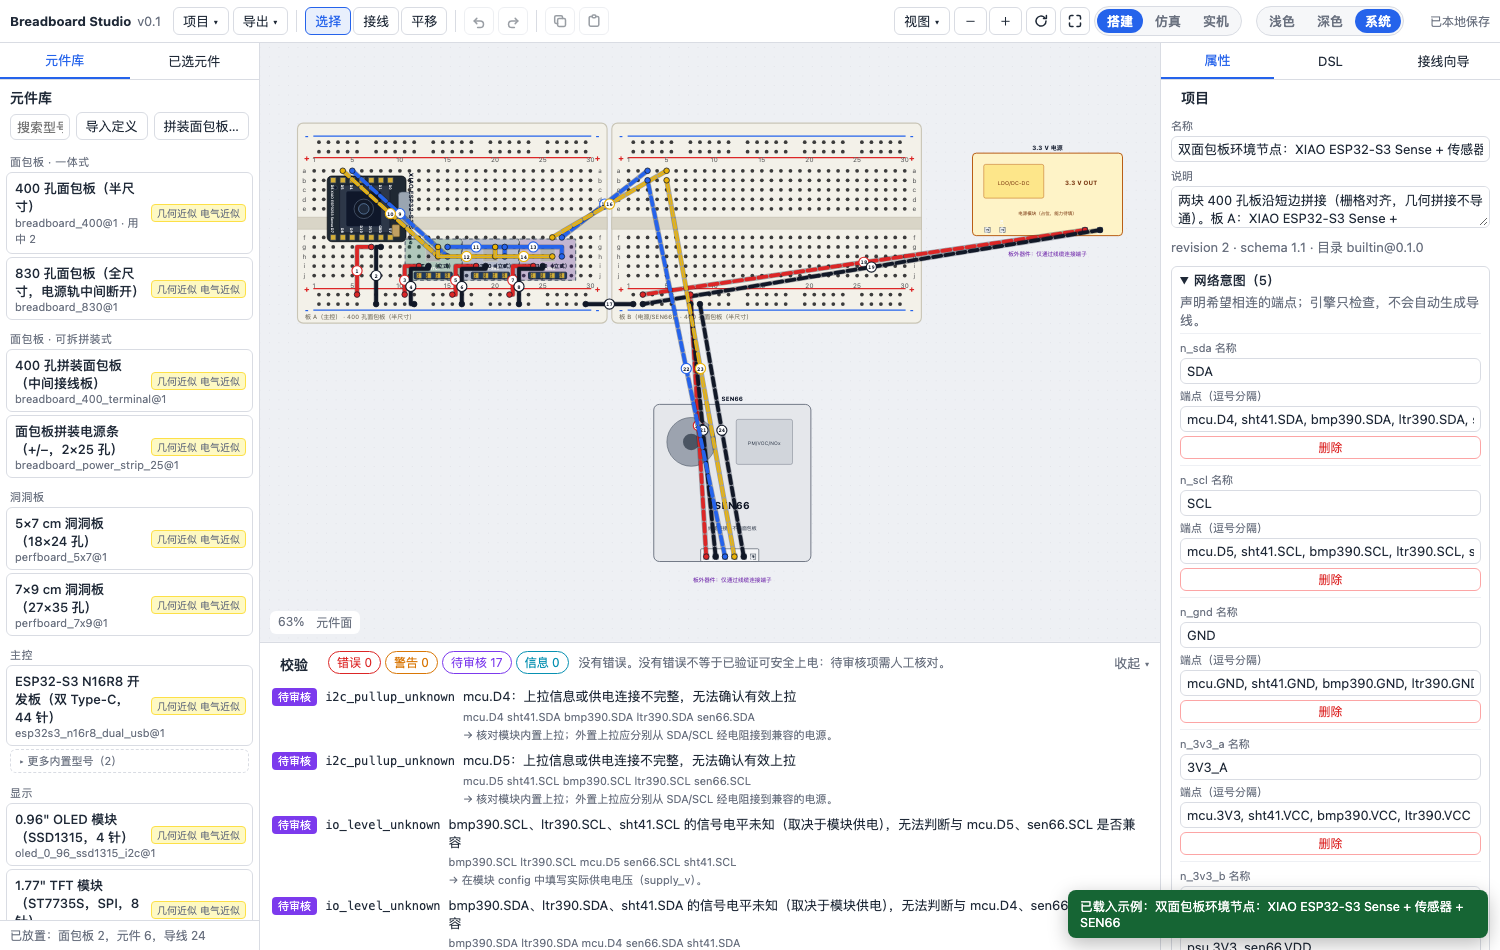
Task: Delete the 3V3_A net
Action: pyautogui.click(x=1330, y=844)
